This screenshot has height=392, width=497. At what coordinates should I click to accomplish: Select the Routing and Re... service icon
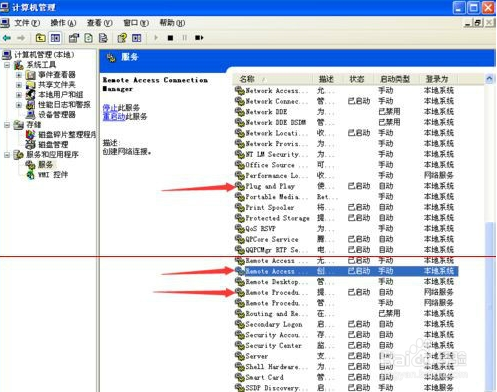[x=240, y=313]
